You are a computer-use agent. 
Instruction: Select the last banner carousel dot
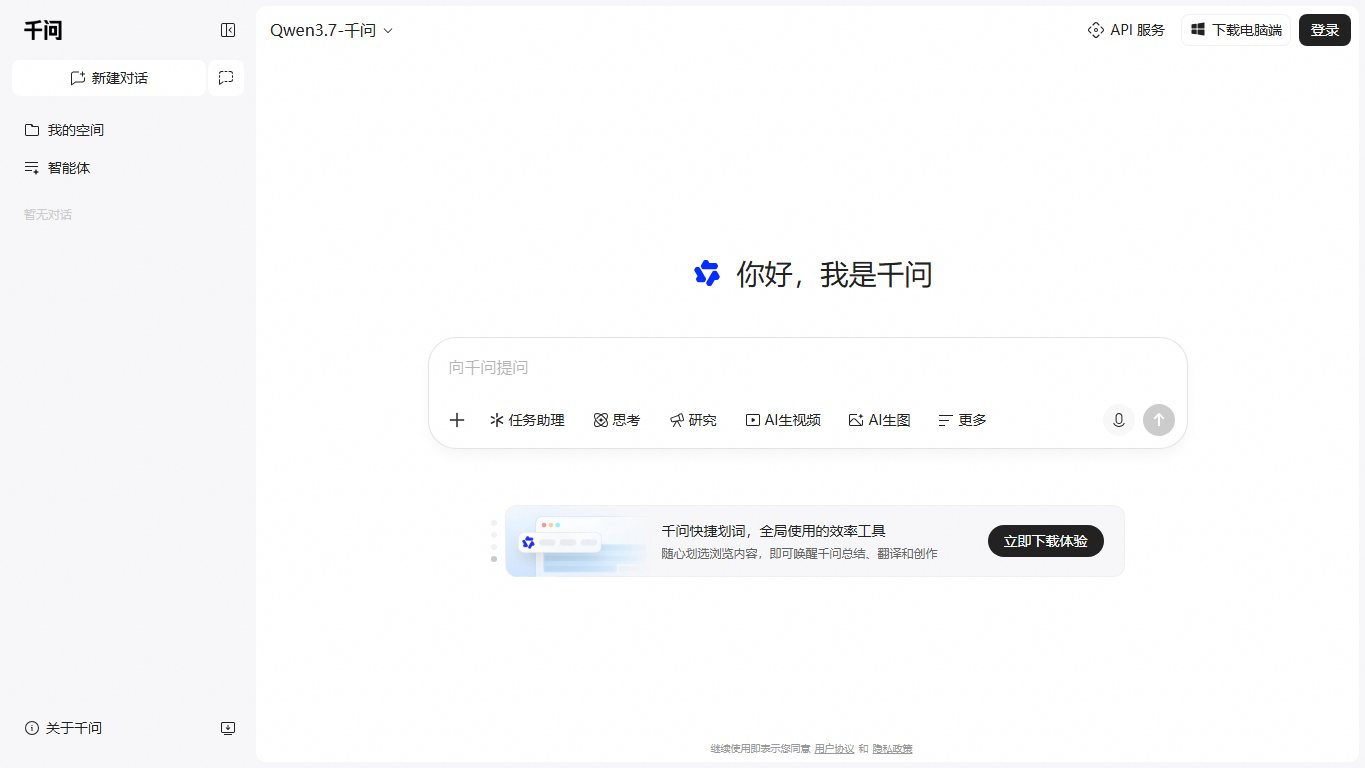click(494, 559)
